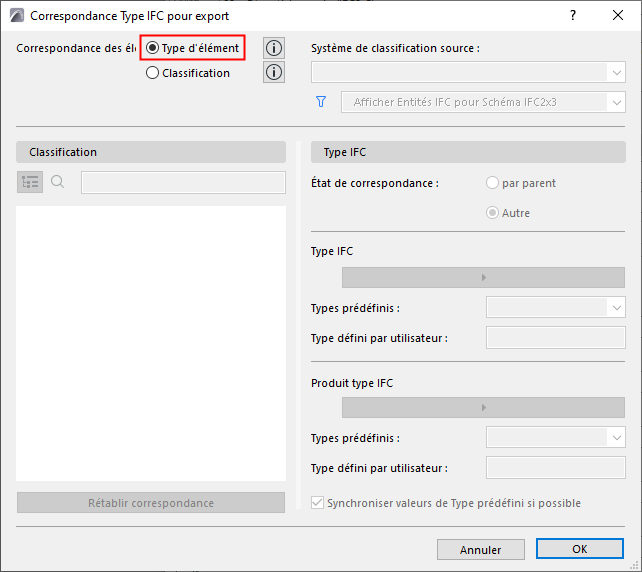Click the info icon beside Type d'élément

click(274, 48)
